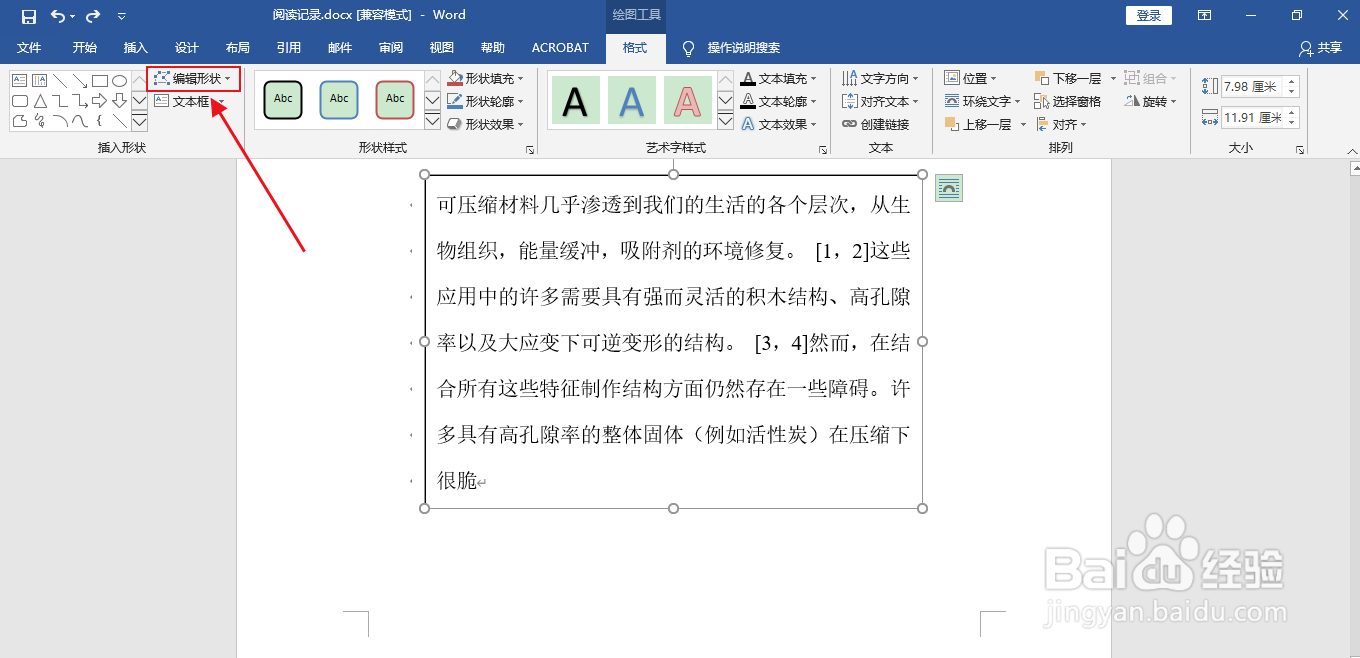Pick the arrow line shape
The width and height of the screenshot is (1360, 658).
pos(80,81)
